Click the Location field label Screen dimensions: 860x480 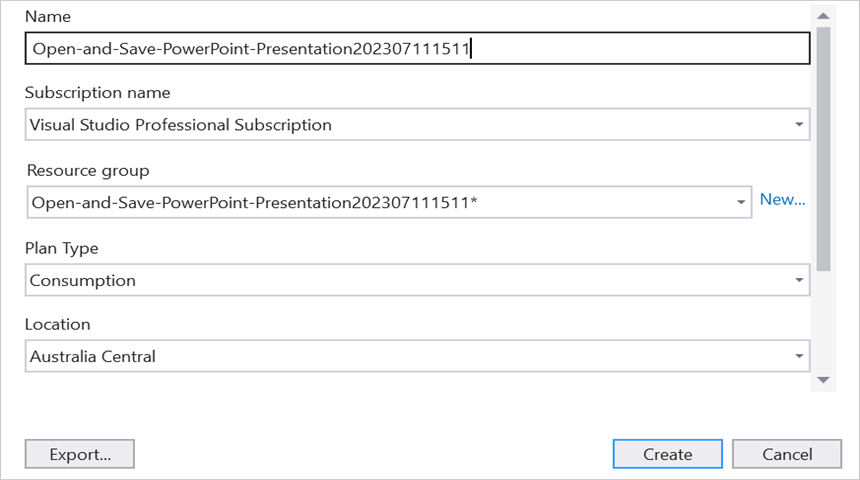pos(58,325)
